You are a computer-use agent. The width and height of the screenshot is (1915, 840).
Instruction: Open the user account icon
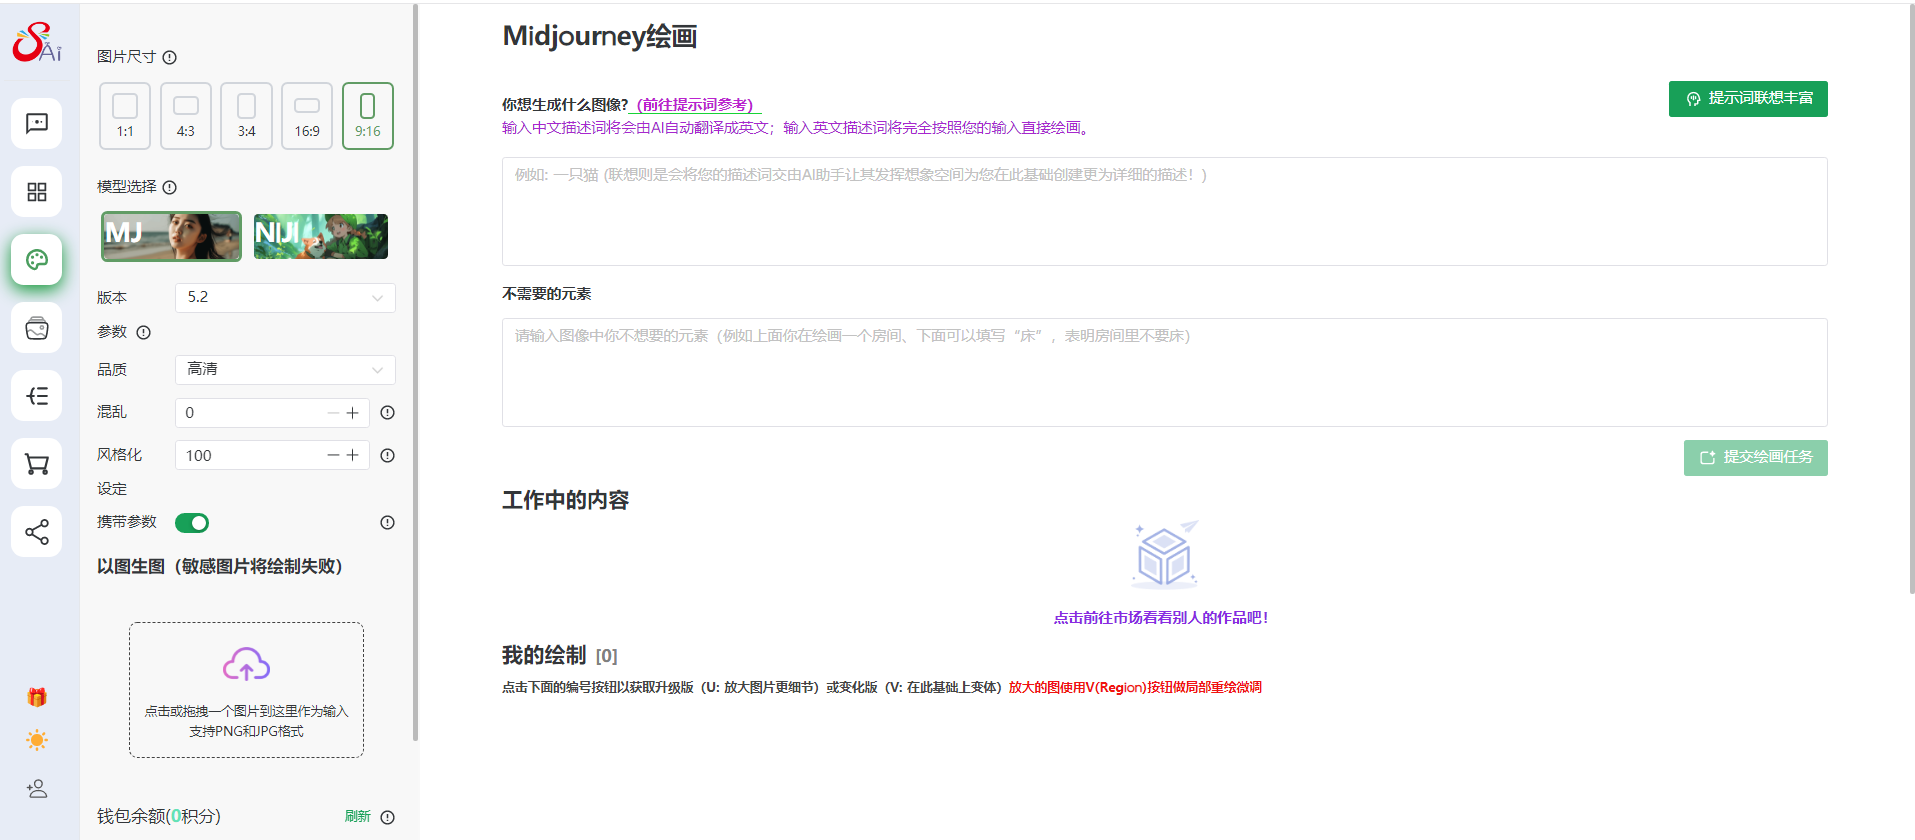click(37, 789)
